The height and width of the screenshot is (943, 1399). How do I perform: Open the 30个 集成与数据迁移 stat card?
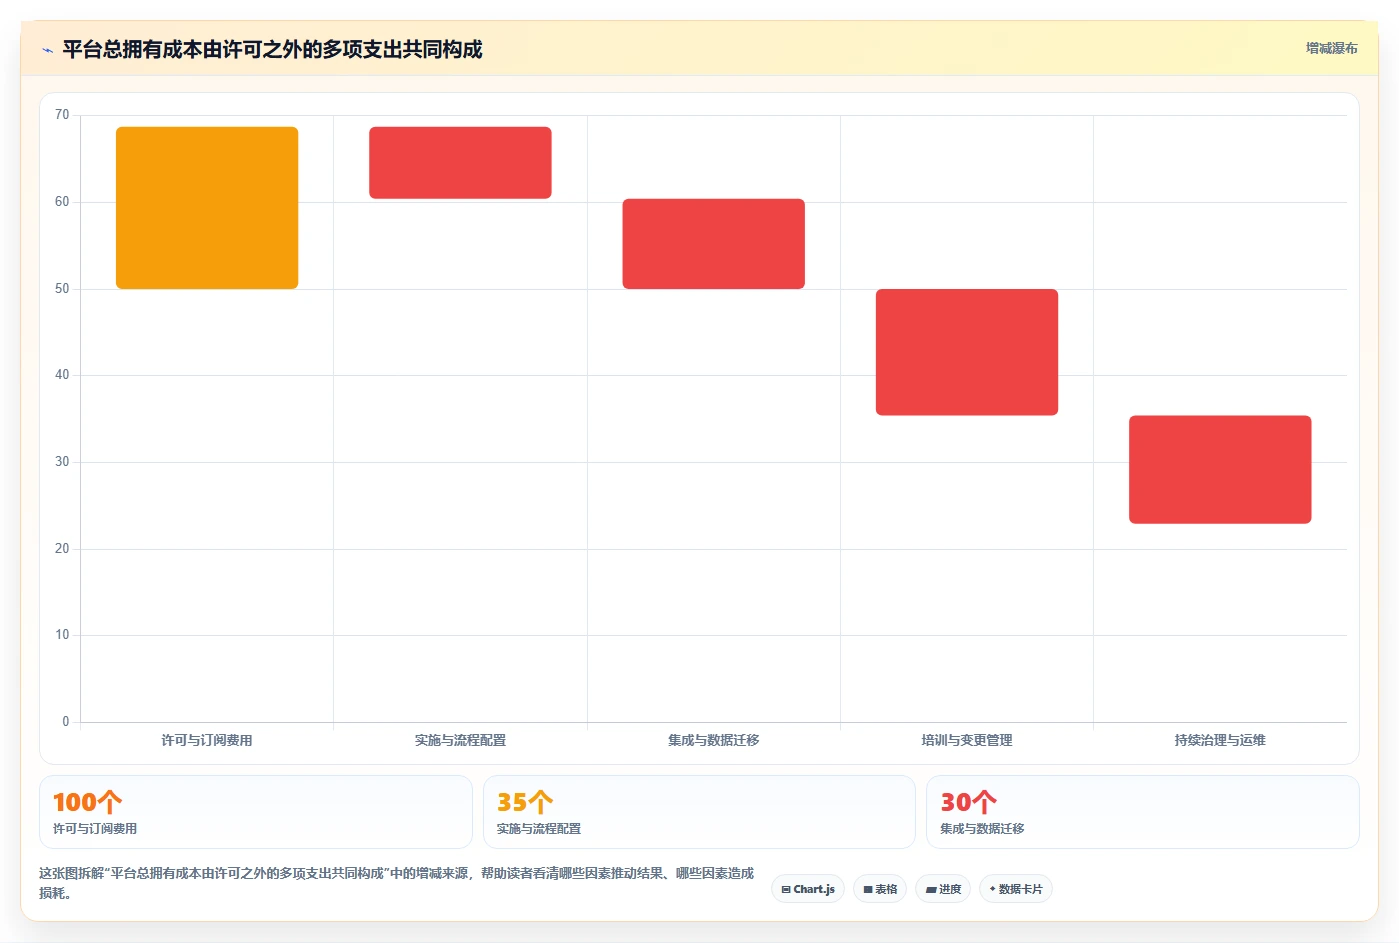tap(1143, 812)
